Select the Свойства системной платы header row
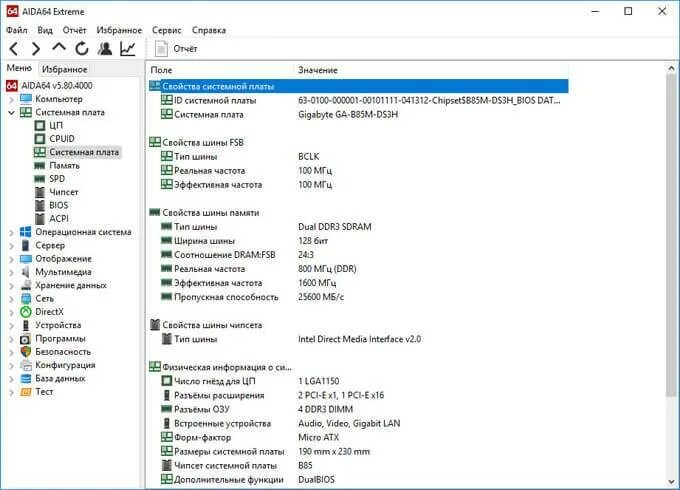680x490 pixels. pyautogui.click(x=358, y=86)
